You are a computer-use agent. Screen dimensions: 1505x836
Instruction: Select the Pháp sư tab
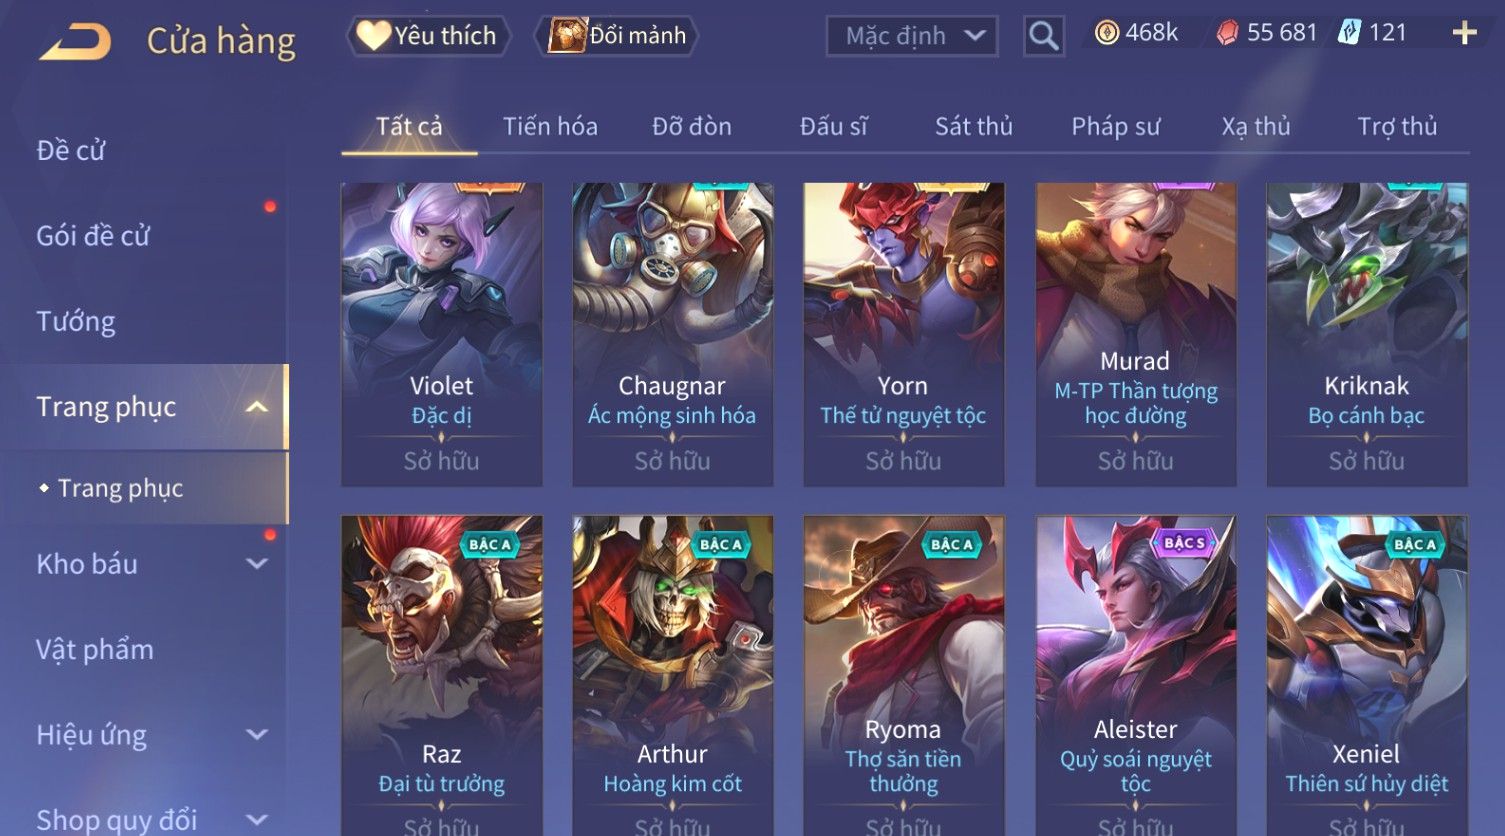(1116, 127)
